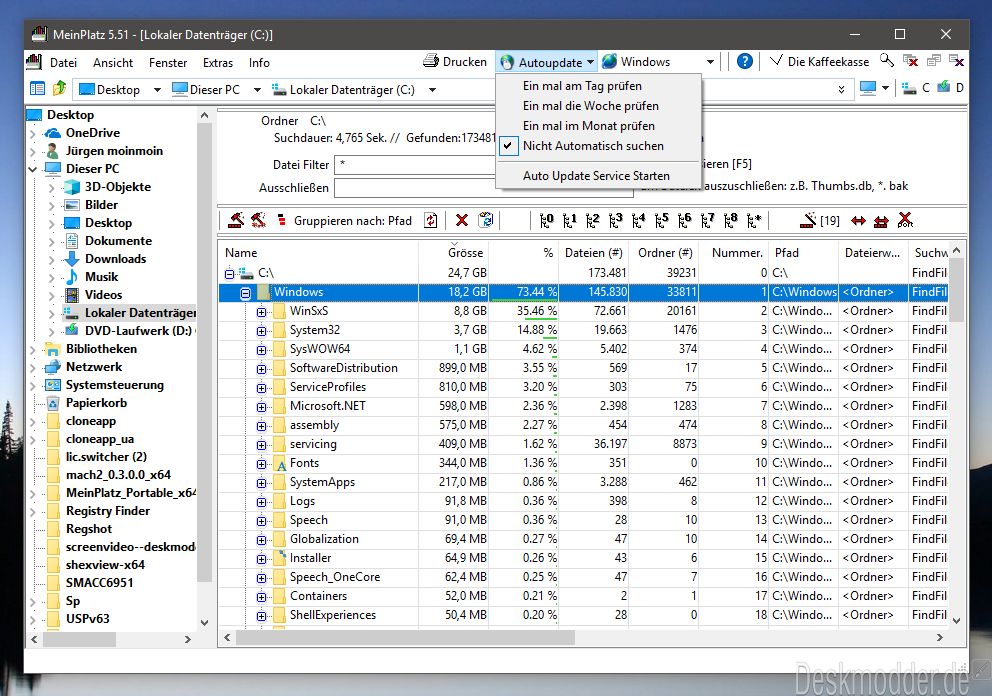Click the window icon with red X
Screen dimensions: 992x696
tap(910, 61)
